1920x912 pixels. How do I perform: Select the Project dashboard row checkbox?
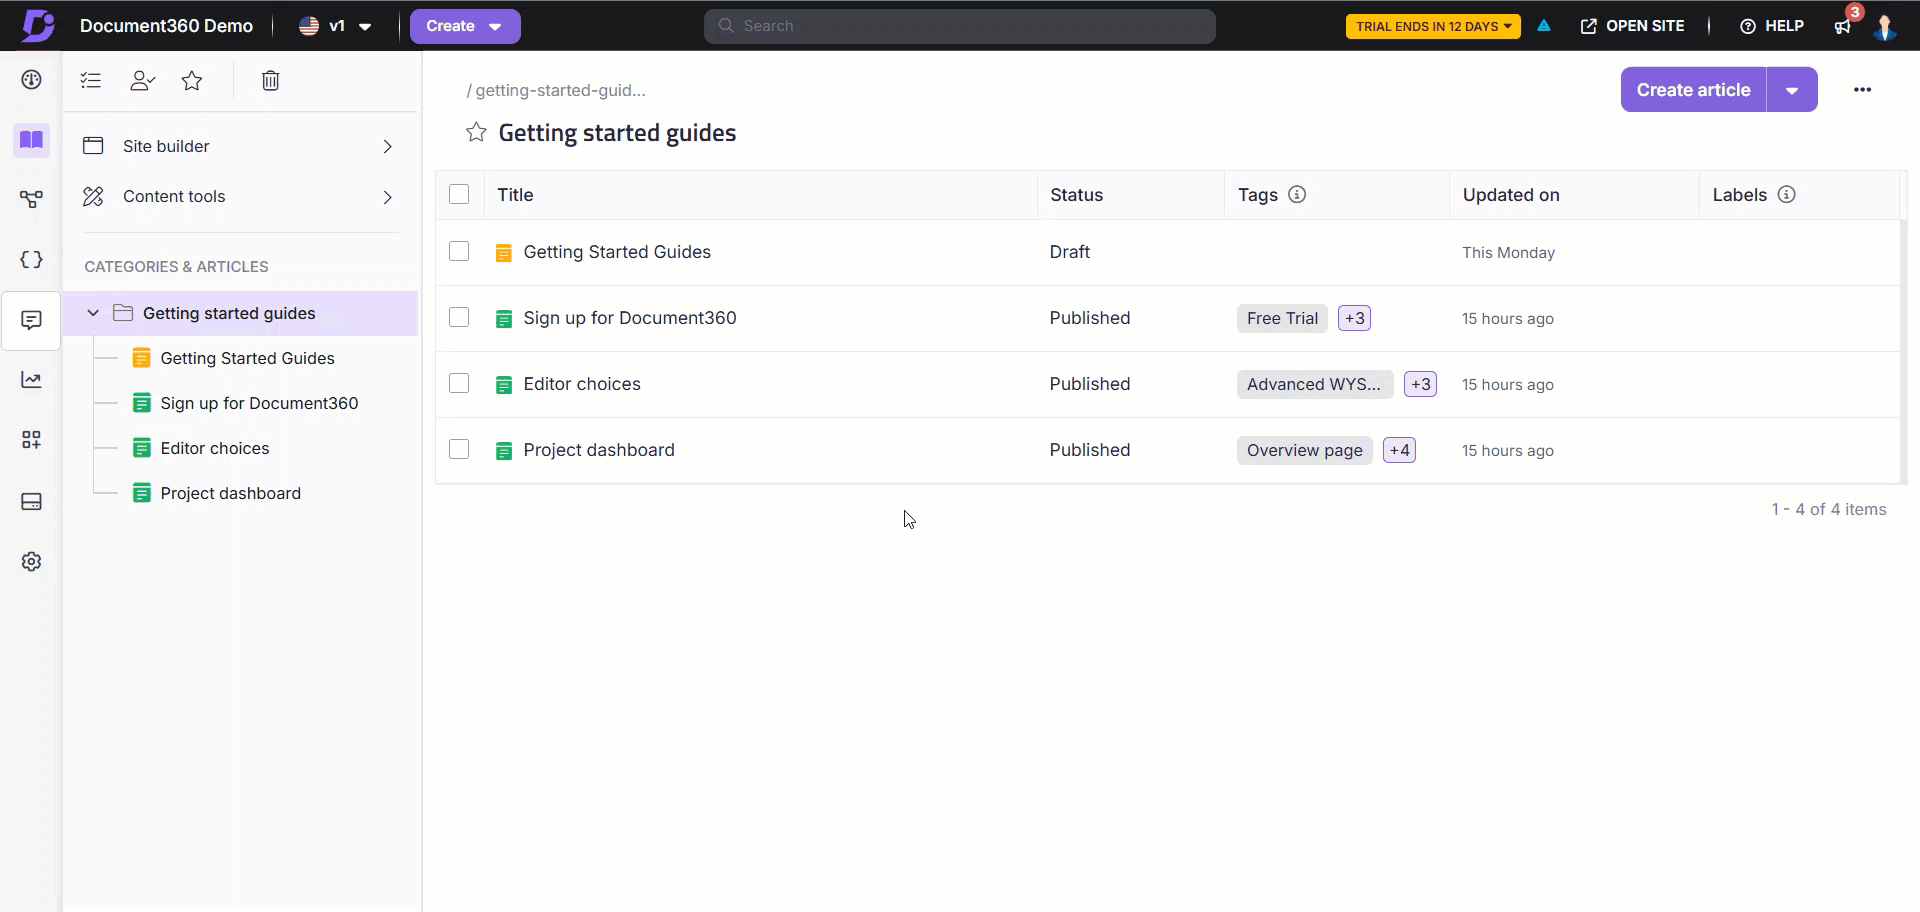[x=459, y=450]
